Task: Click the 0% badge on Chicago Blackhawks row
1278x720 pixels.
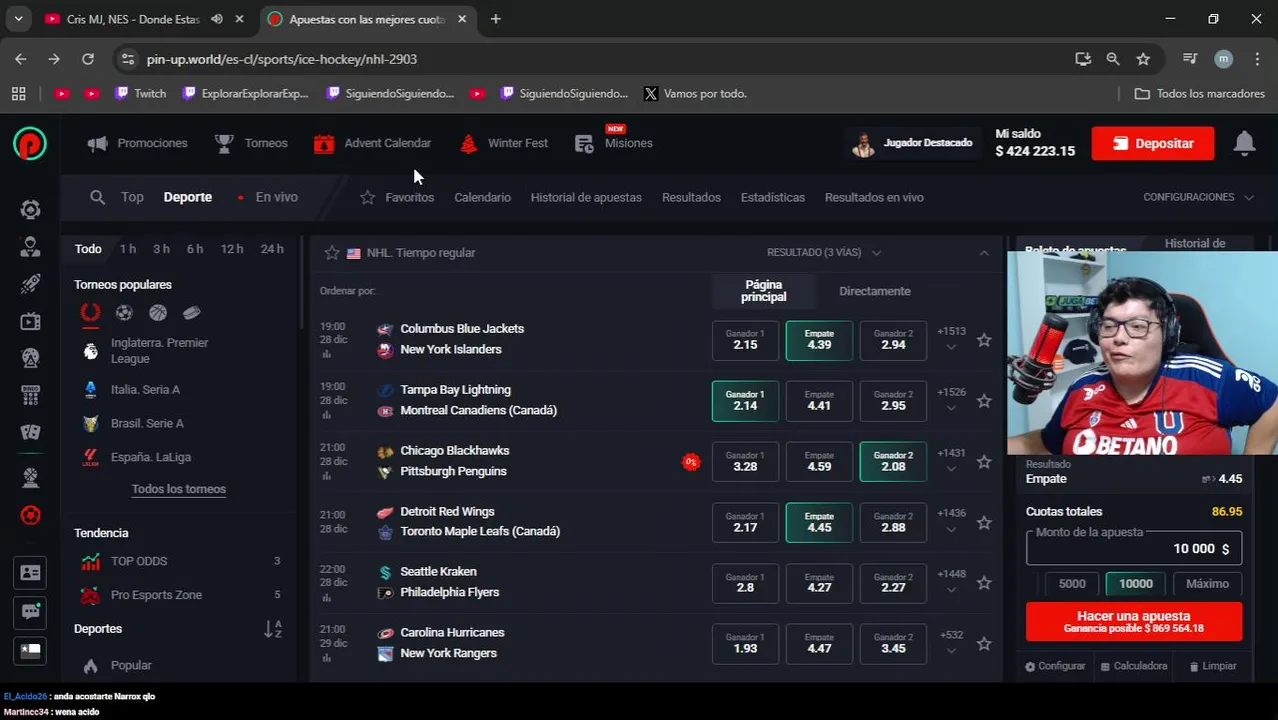Action: pyautogui.click(x=690, y=462)
